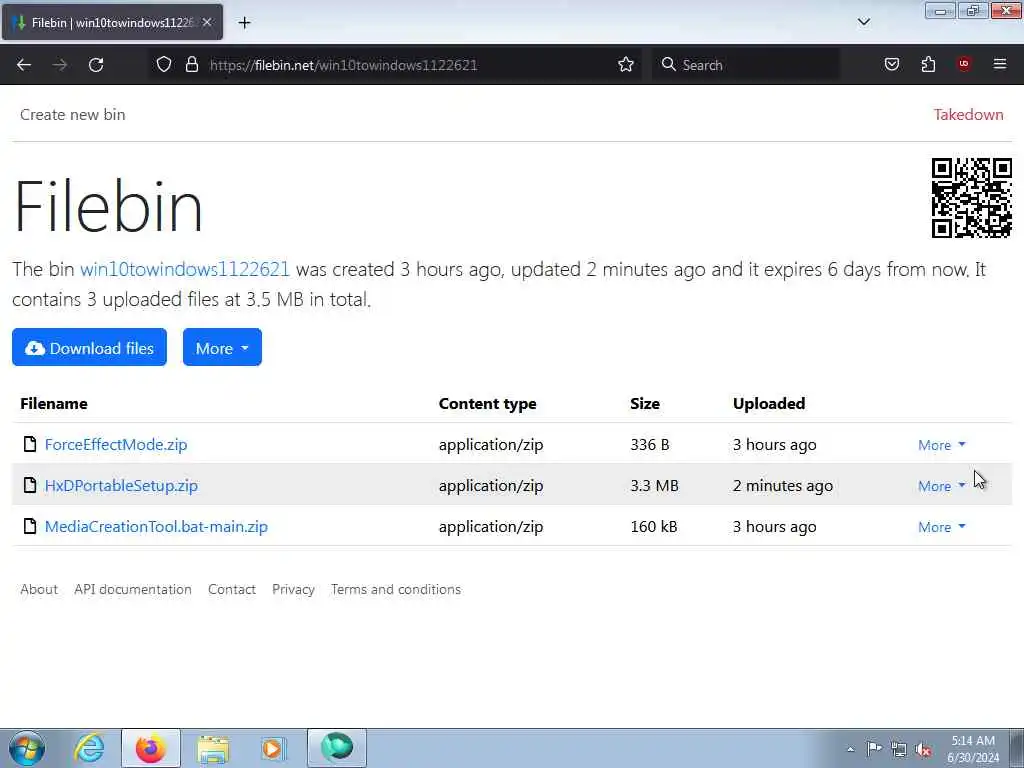The image size is (1024, 768).
Task: List all tabs with the chevron button
Action: pyautogui.click(x=863, y=22)
